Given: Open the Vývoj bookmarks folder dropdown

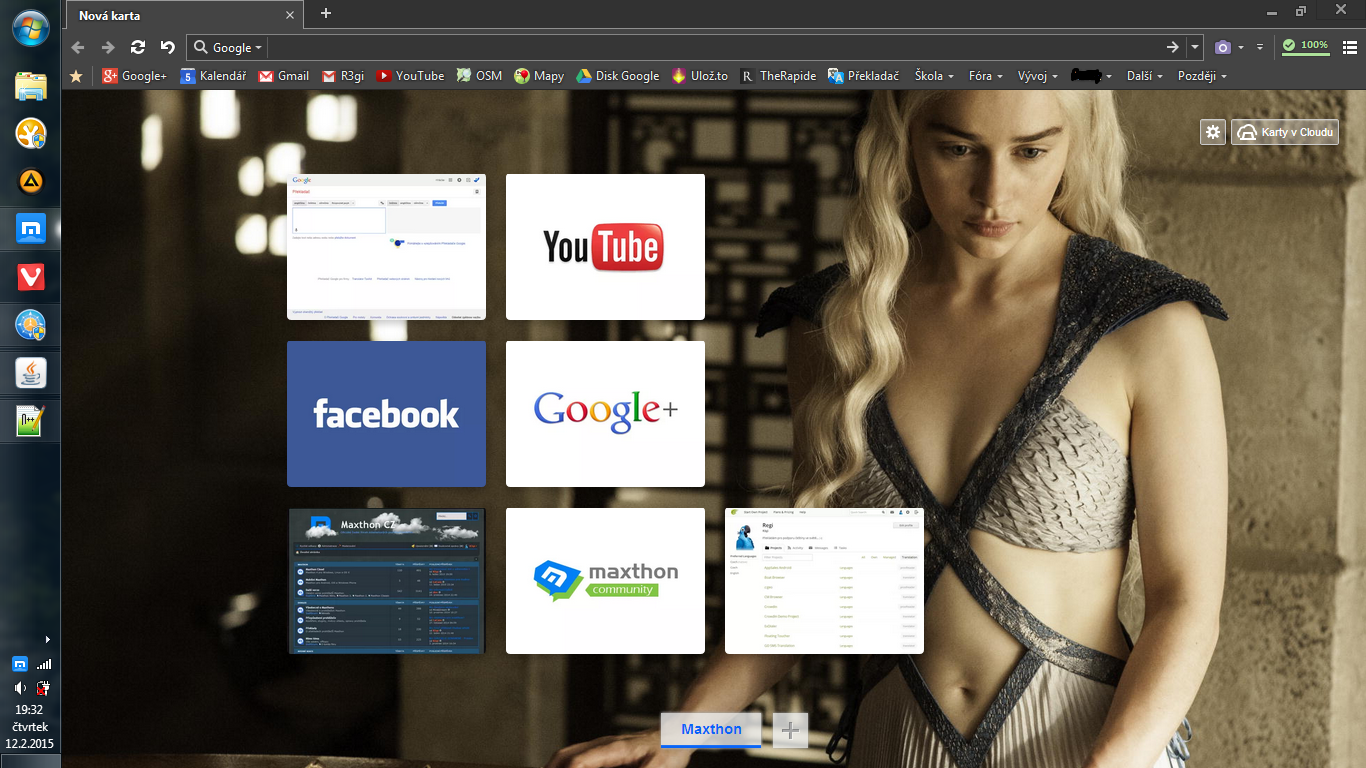Looking at the screenshot, I should coord(1037,76).
